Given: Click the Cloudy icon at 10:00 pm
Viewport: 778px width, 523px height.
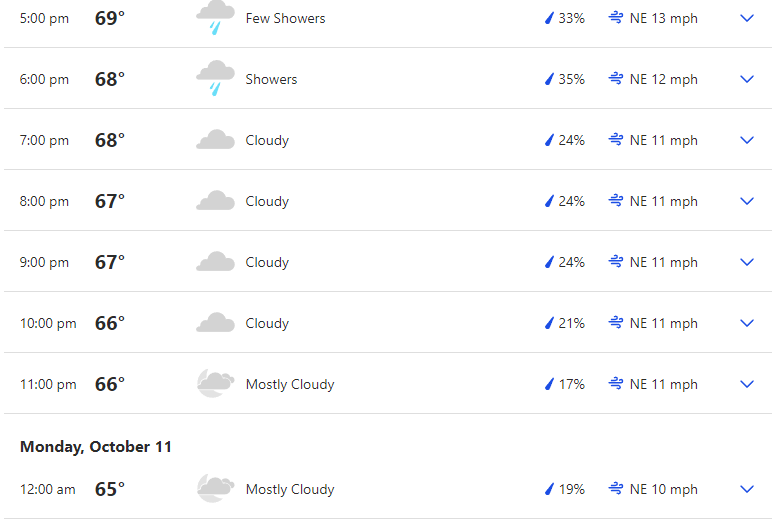Looking at the screenshot, I should coord(215,323).
